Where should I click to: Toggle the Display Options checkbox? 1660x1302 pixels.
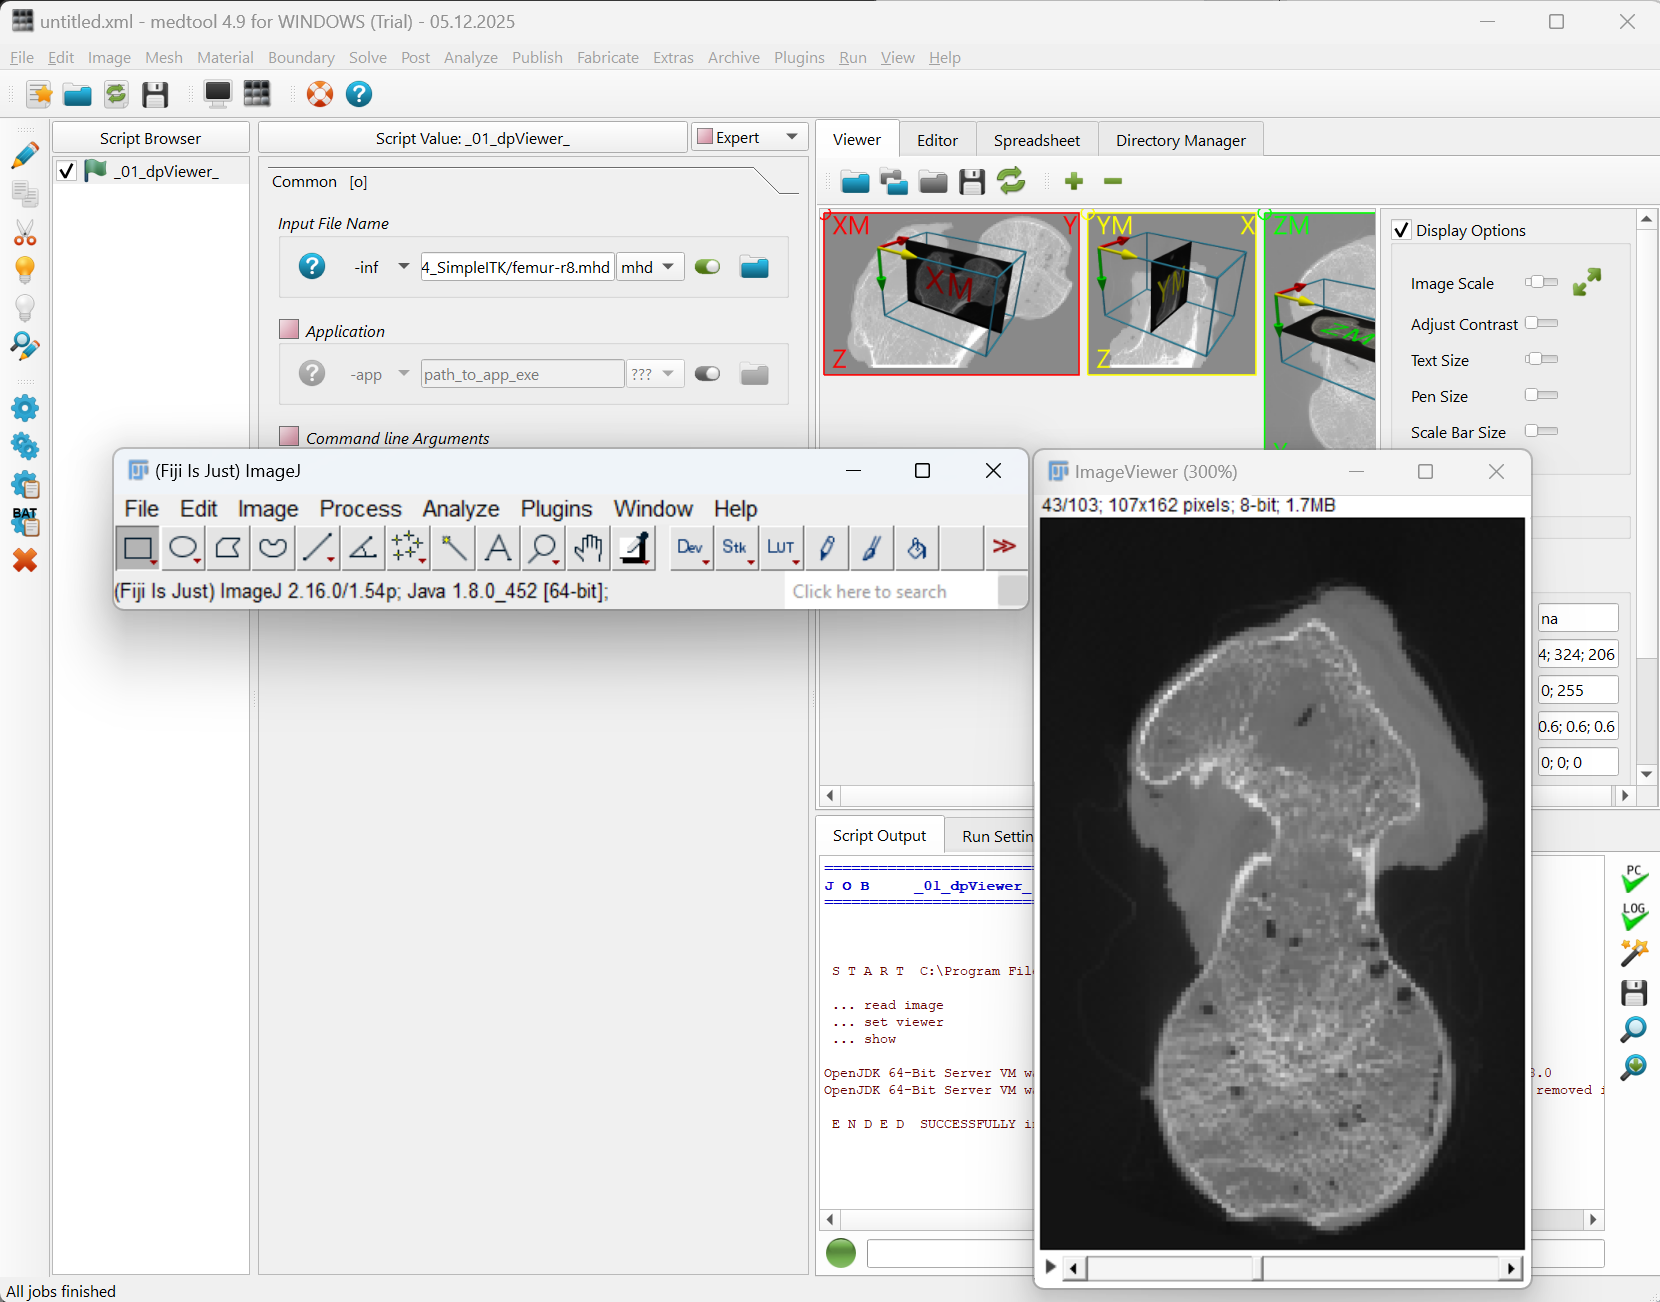click(1402, 230)
